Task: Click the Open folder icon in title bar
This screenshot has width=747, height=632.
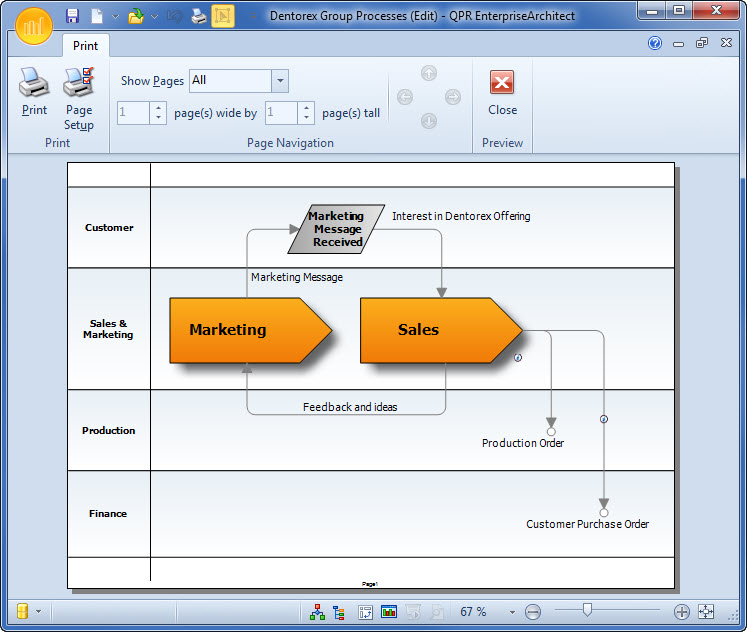Action: coord(135,16)
